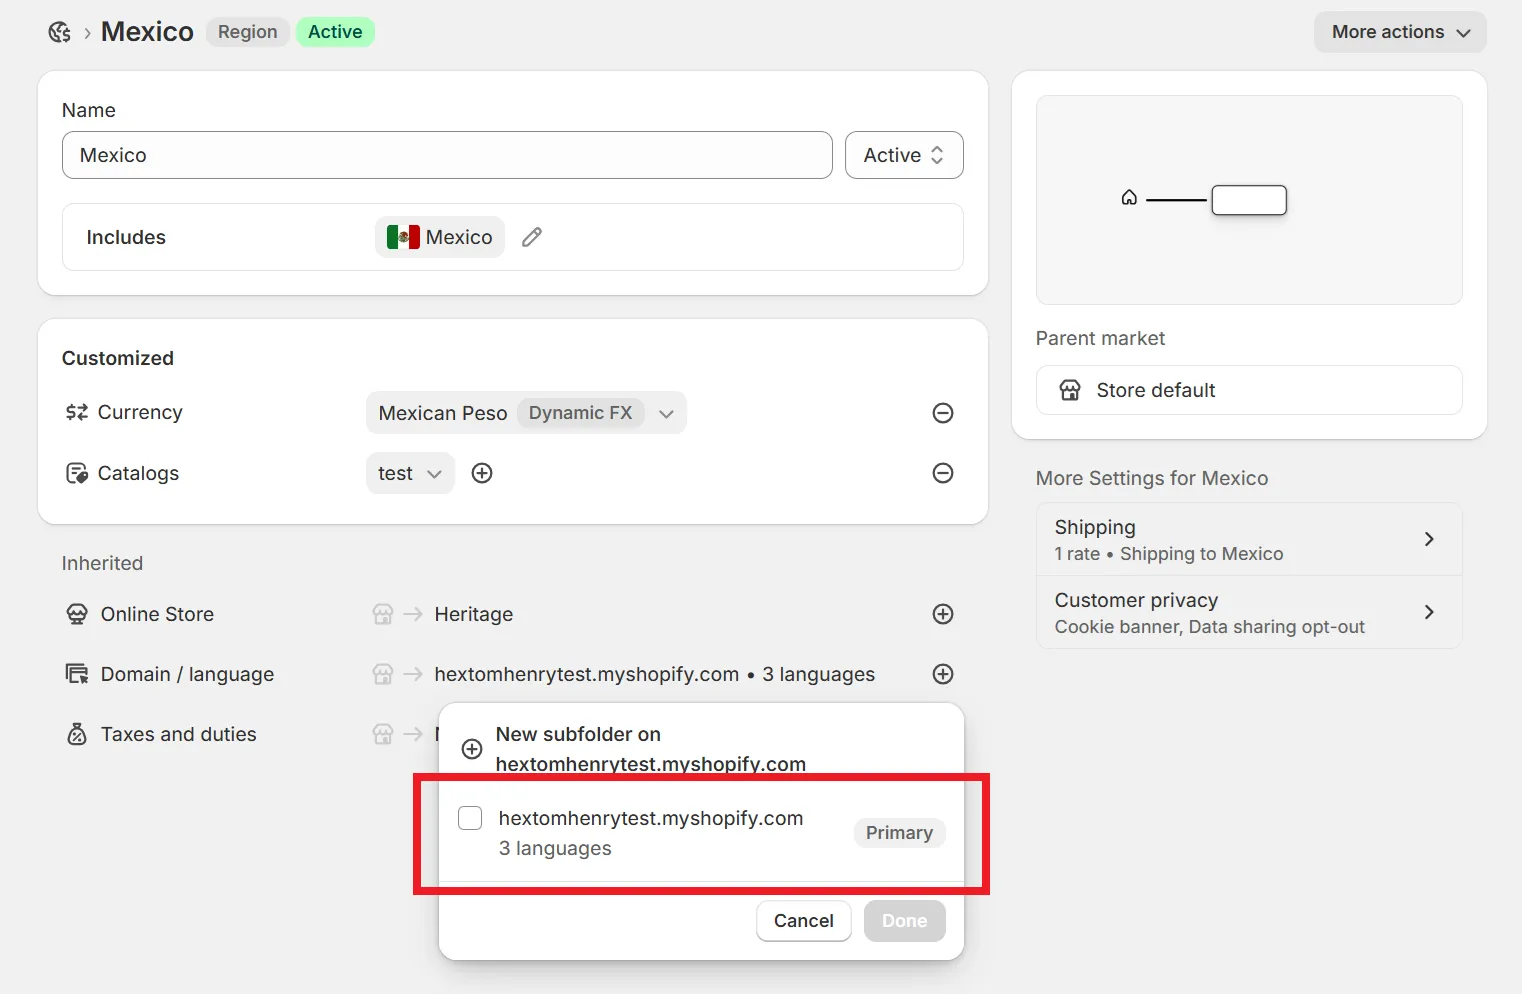Remove the Currency customization minus icon
Image resolution: width=1522 pixels, height=994 pixels.
(x=943, y=413)
